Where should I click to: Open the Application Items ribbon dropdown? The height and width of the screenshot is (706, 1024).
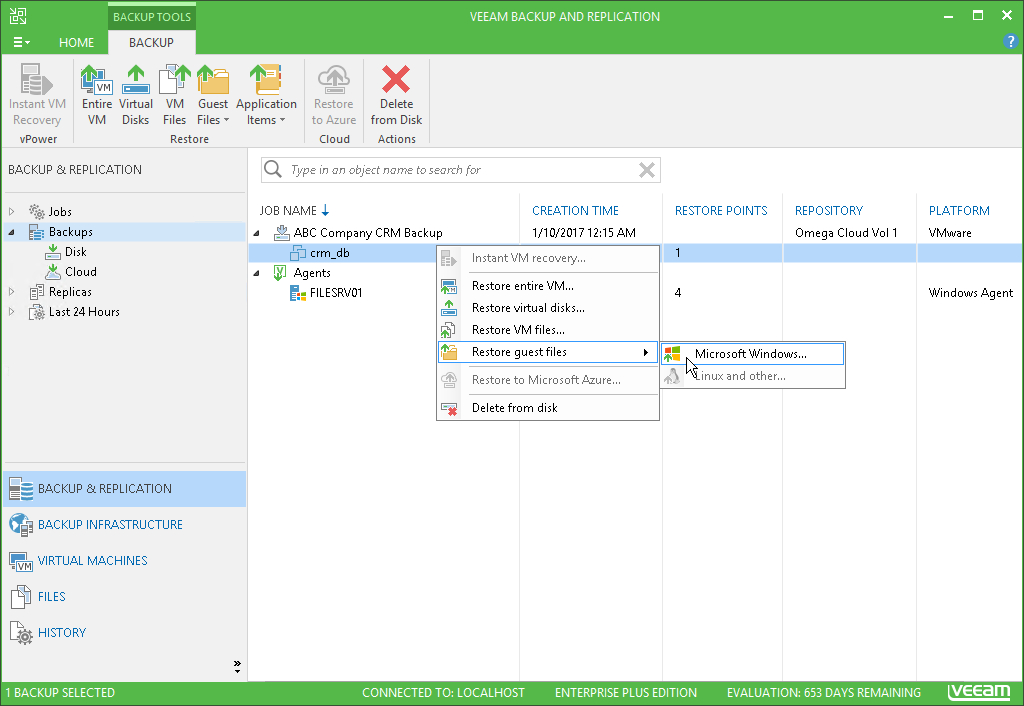[x=266, y=95]
